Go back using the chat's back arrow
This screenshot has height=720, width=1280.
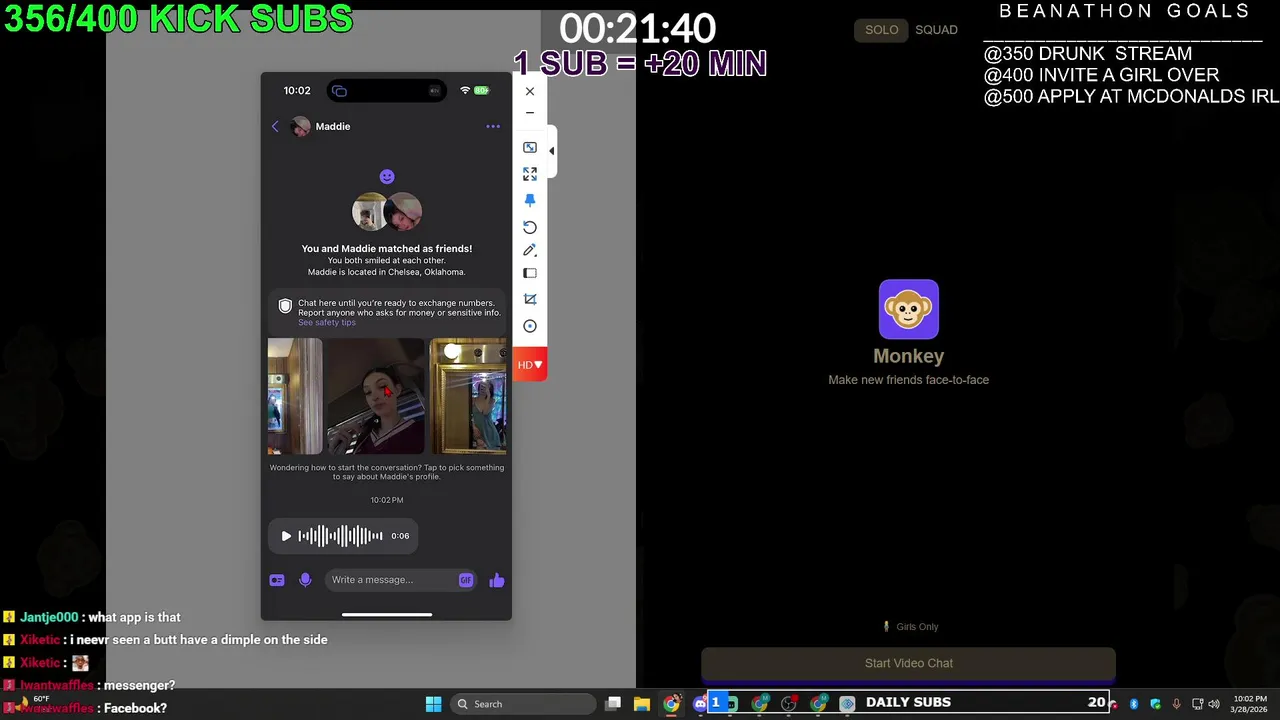(x=275, y=127)
